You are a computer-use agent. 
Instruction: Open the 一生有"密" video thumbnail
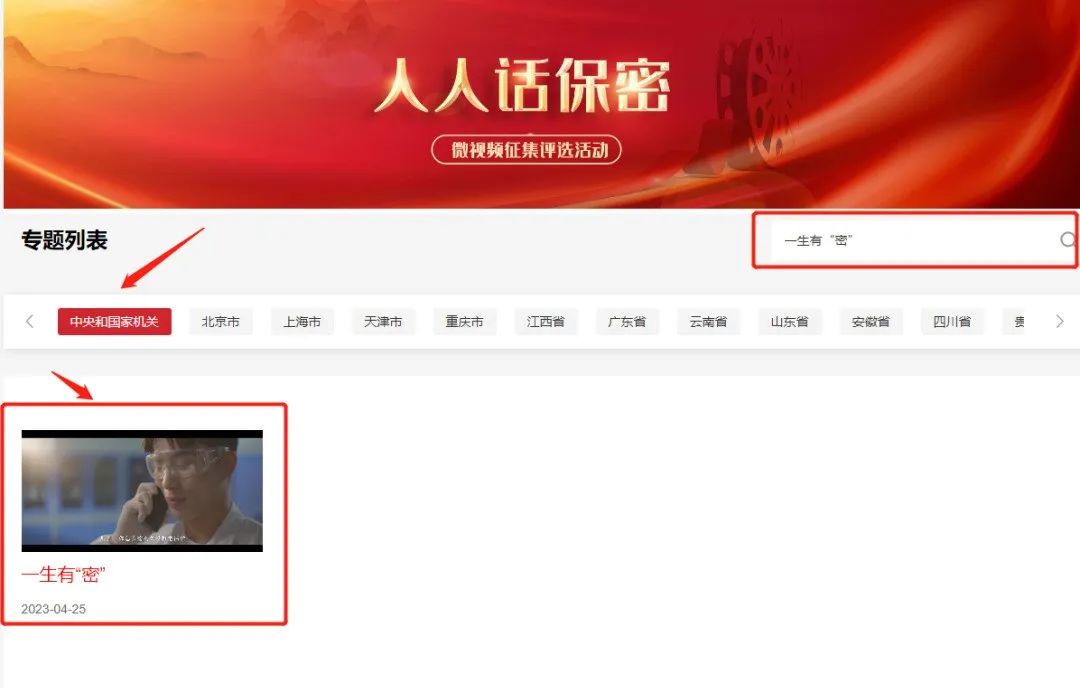[x=142, y=491]
